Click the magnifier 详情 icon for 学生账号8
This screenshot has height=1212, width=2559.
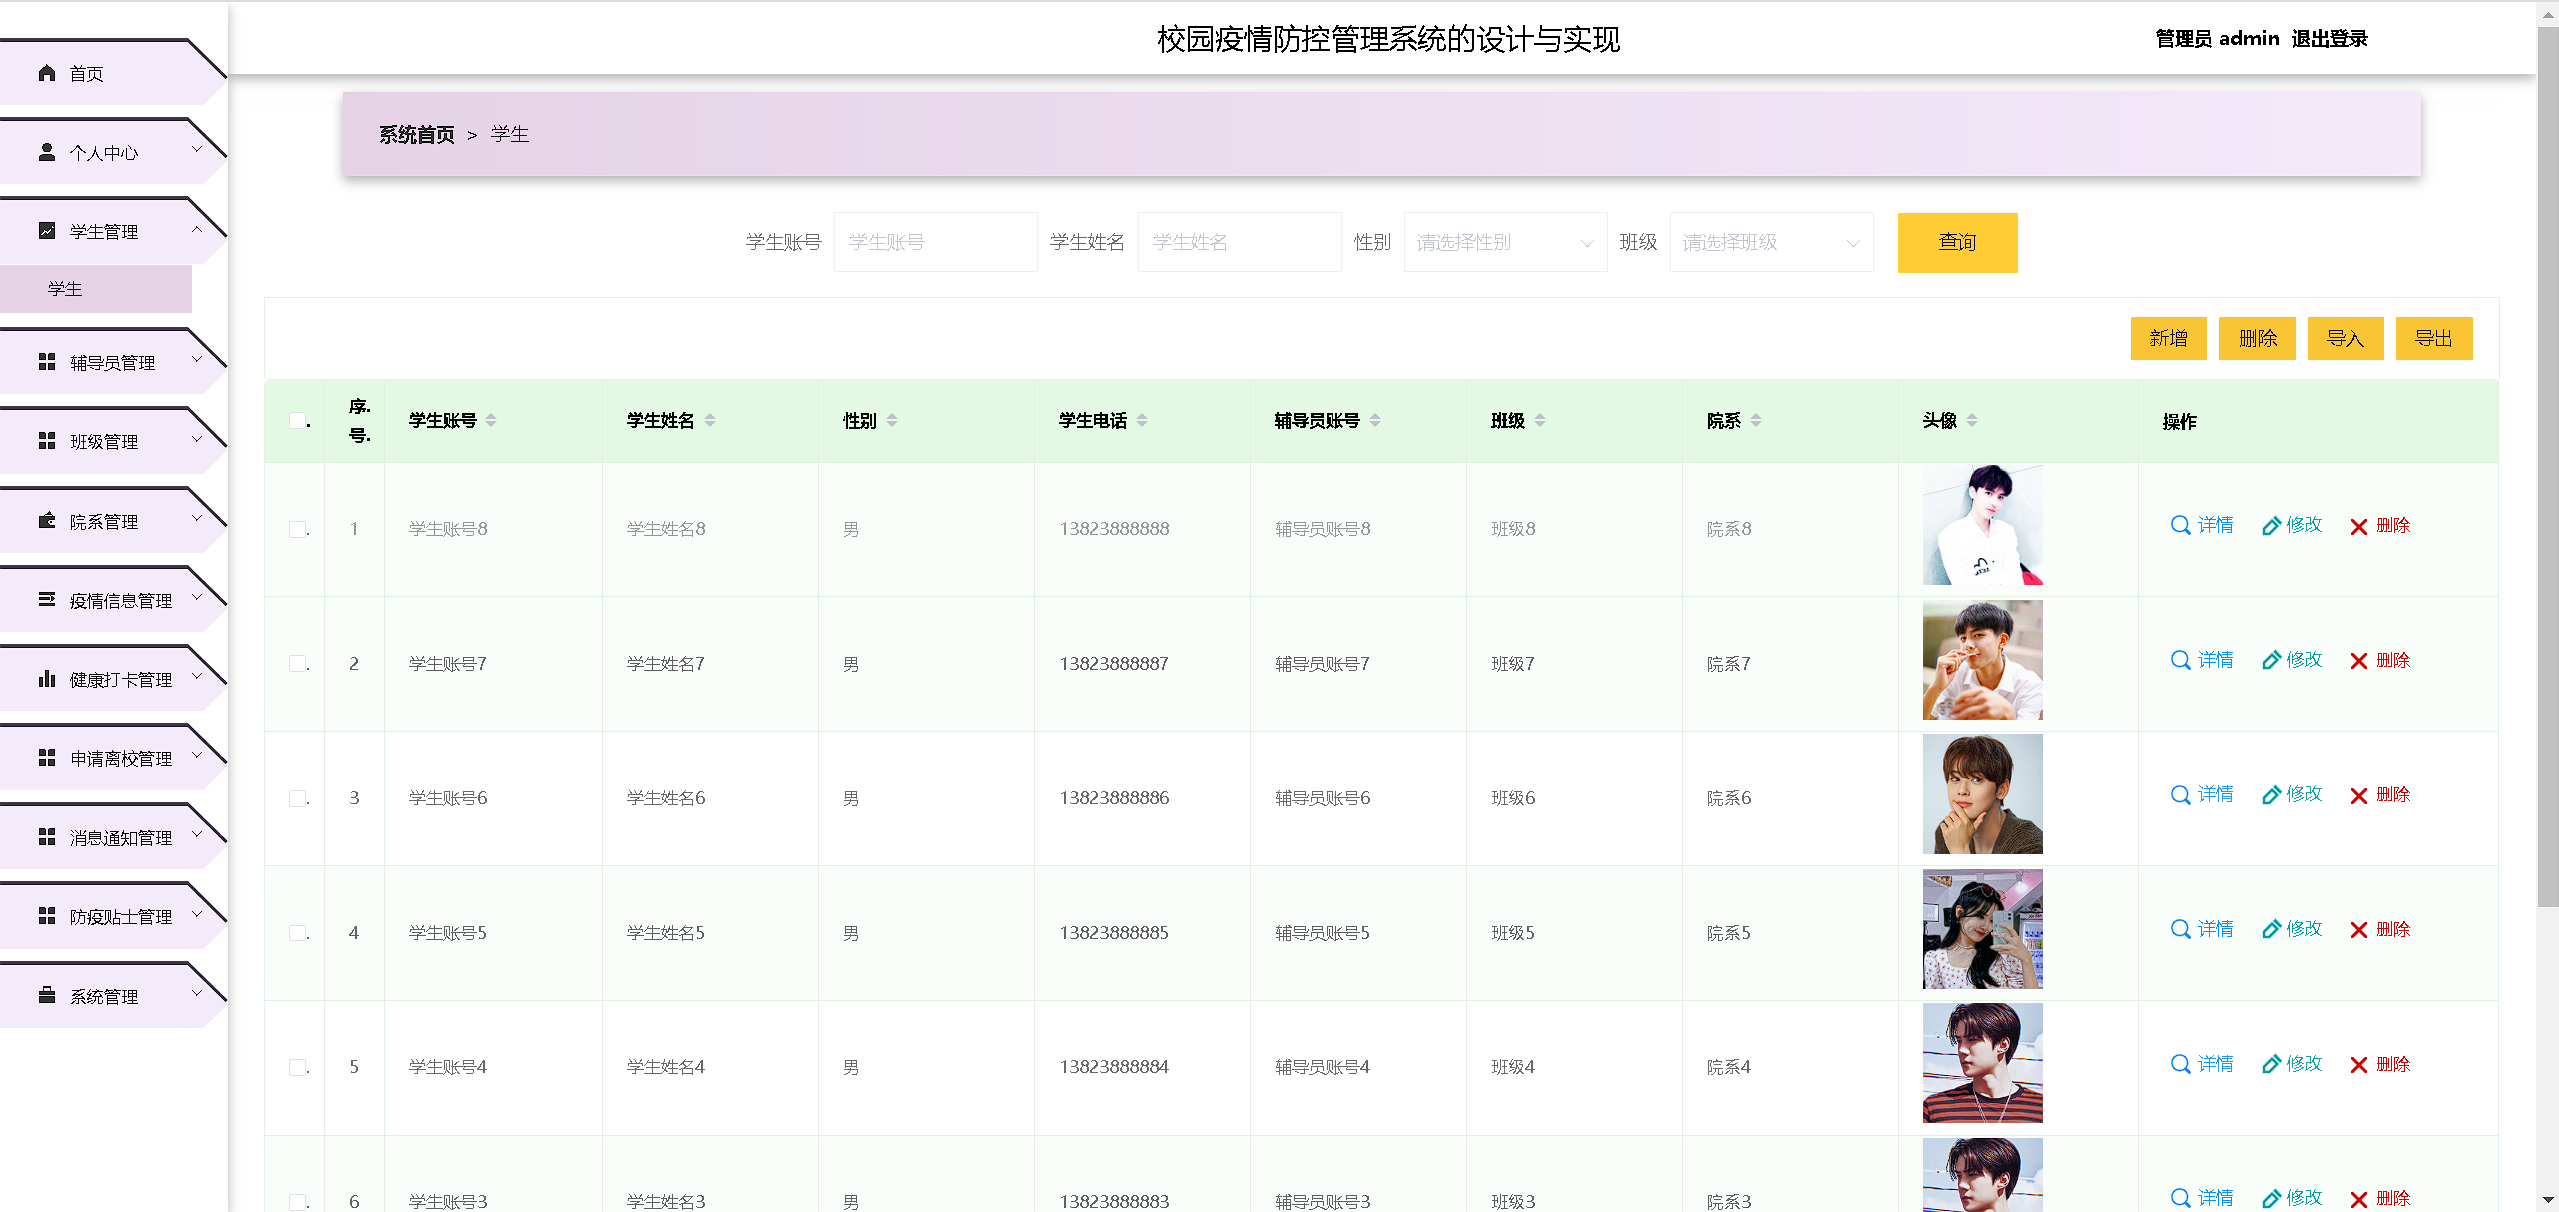click(2180, 525)
